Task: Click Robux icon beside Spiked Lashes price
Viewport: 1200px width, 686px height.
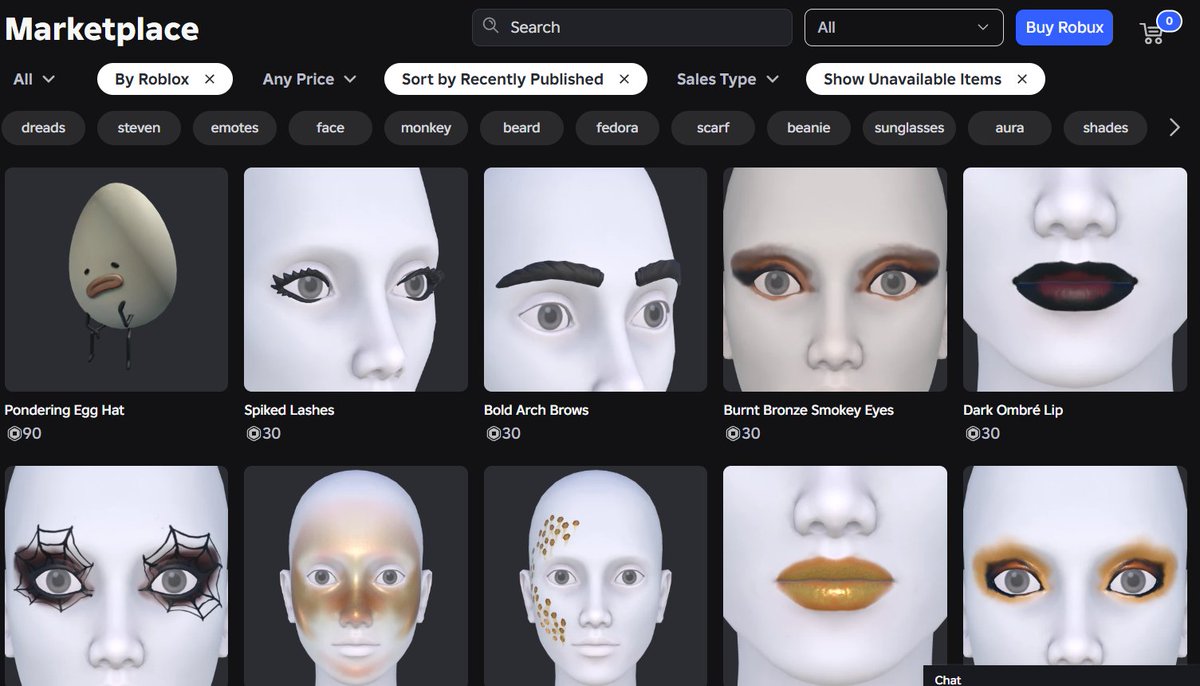Action: (x=253, y=434)
